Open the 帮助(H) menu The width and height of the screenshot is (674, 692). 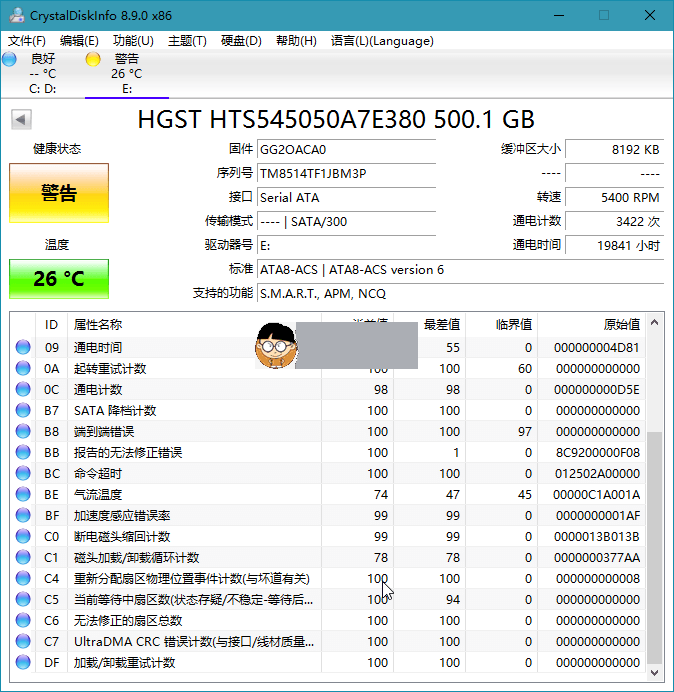tap(296, 41)
